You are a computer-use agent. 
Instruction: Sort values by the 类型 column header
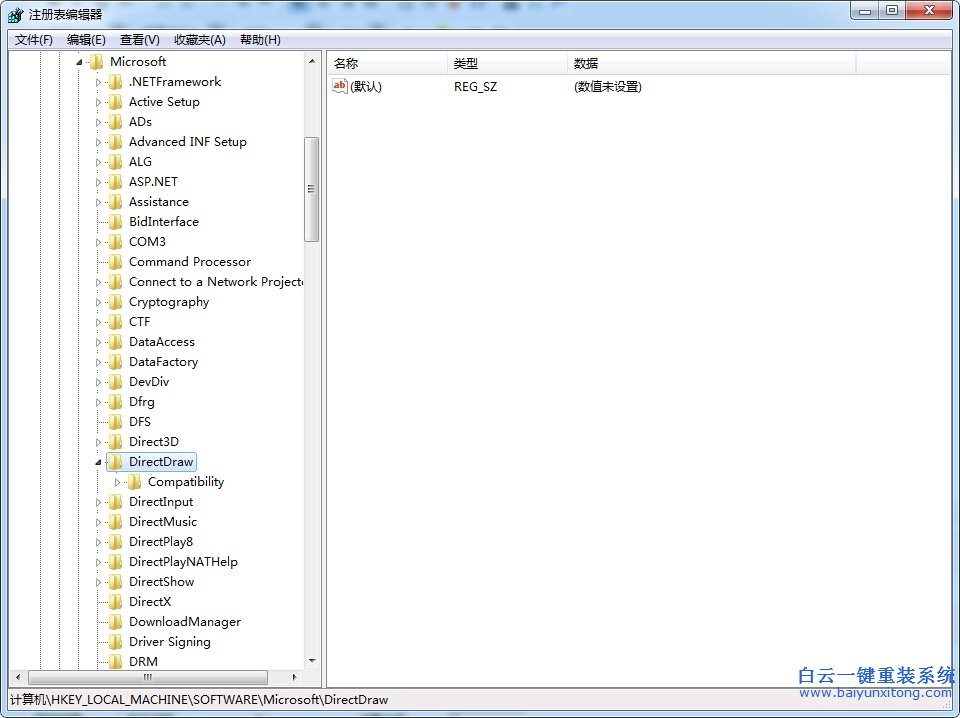[465, 62]
